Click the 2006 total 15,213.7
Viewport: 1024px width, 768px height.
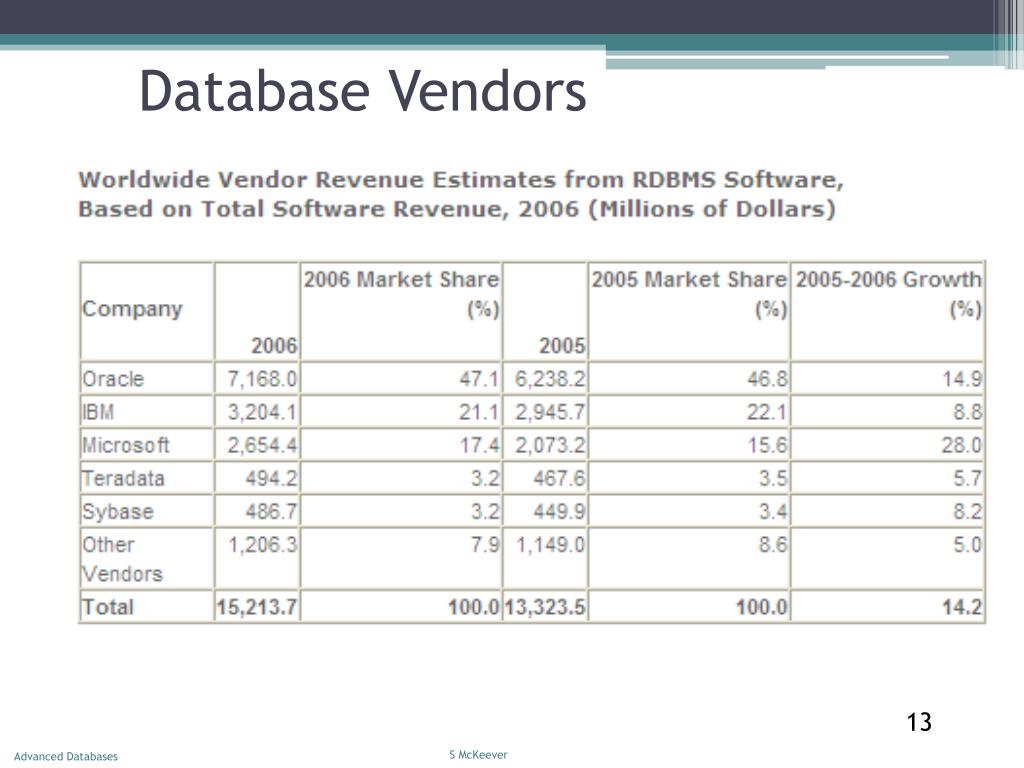point(257,607)
